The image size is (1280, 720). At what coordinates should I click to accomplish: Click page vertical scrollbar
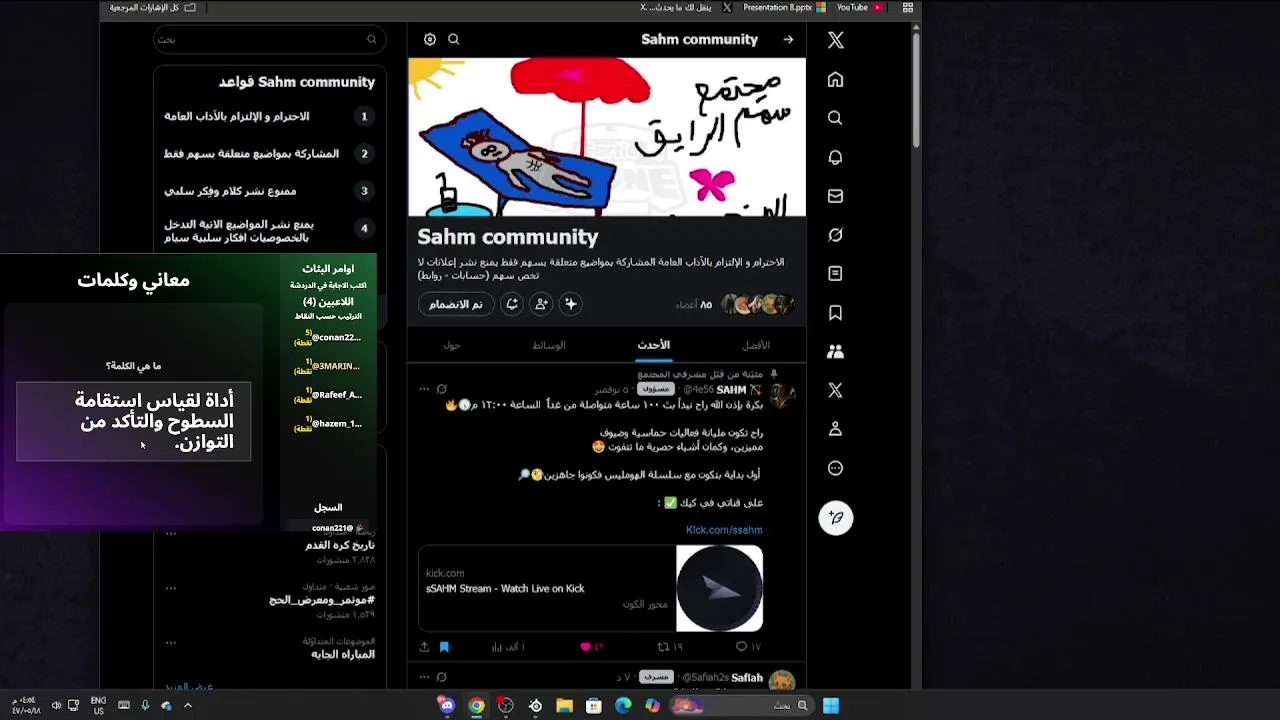[x=915, y=90]
